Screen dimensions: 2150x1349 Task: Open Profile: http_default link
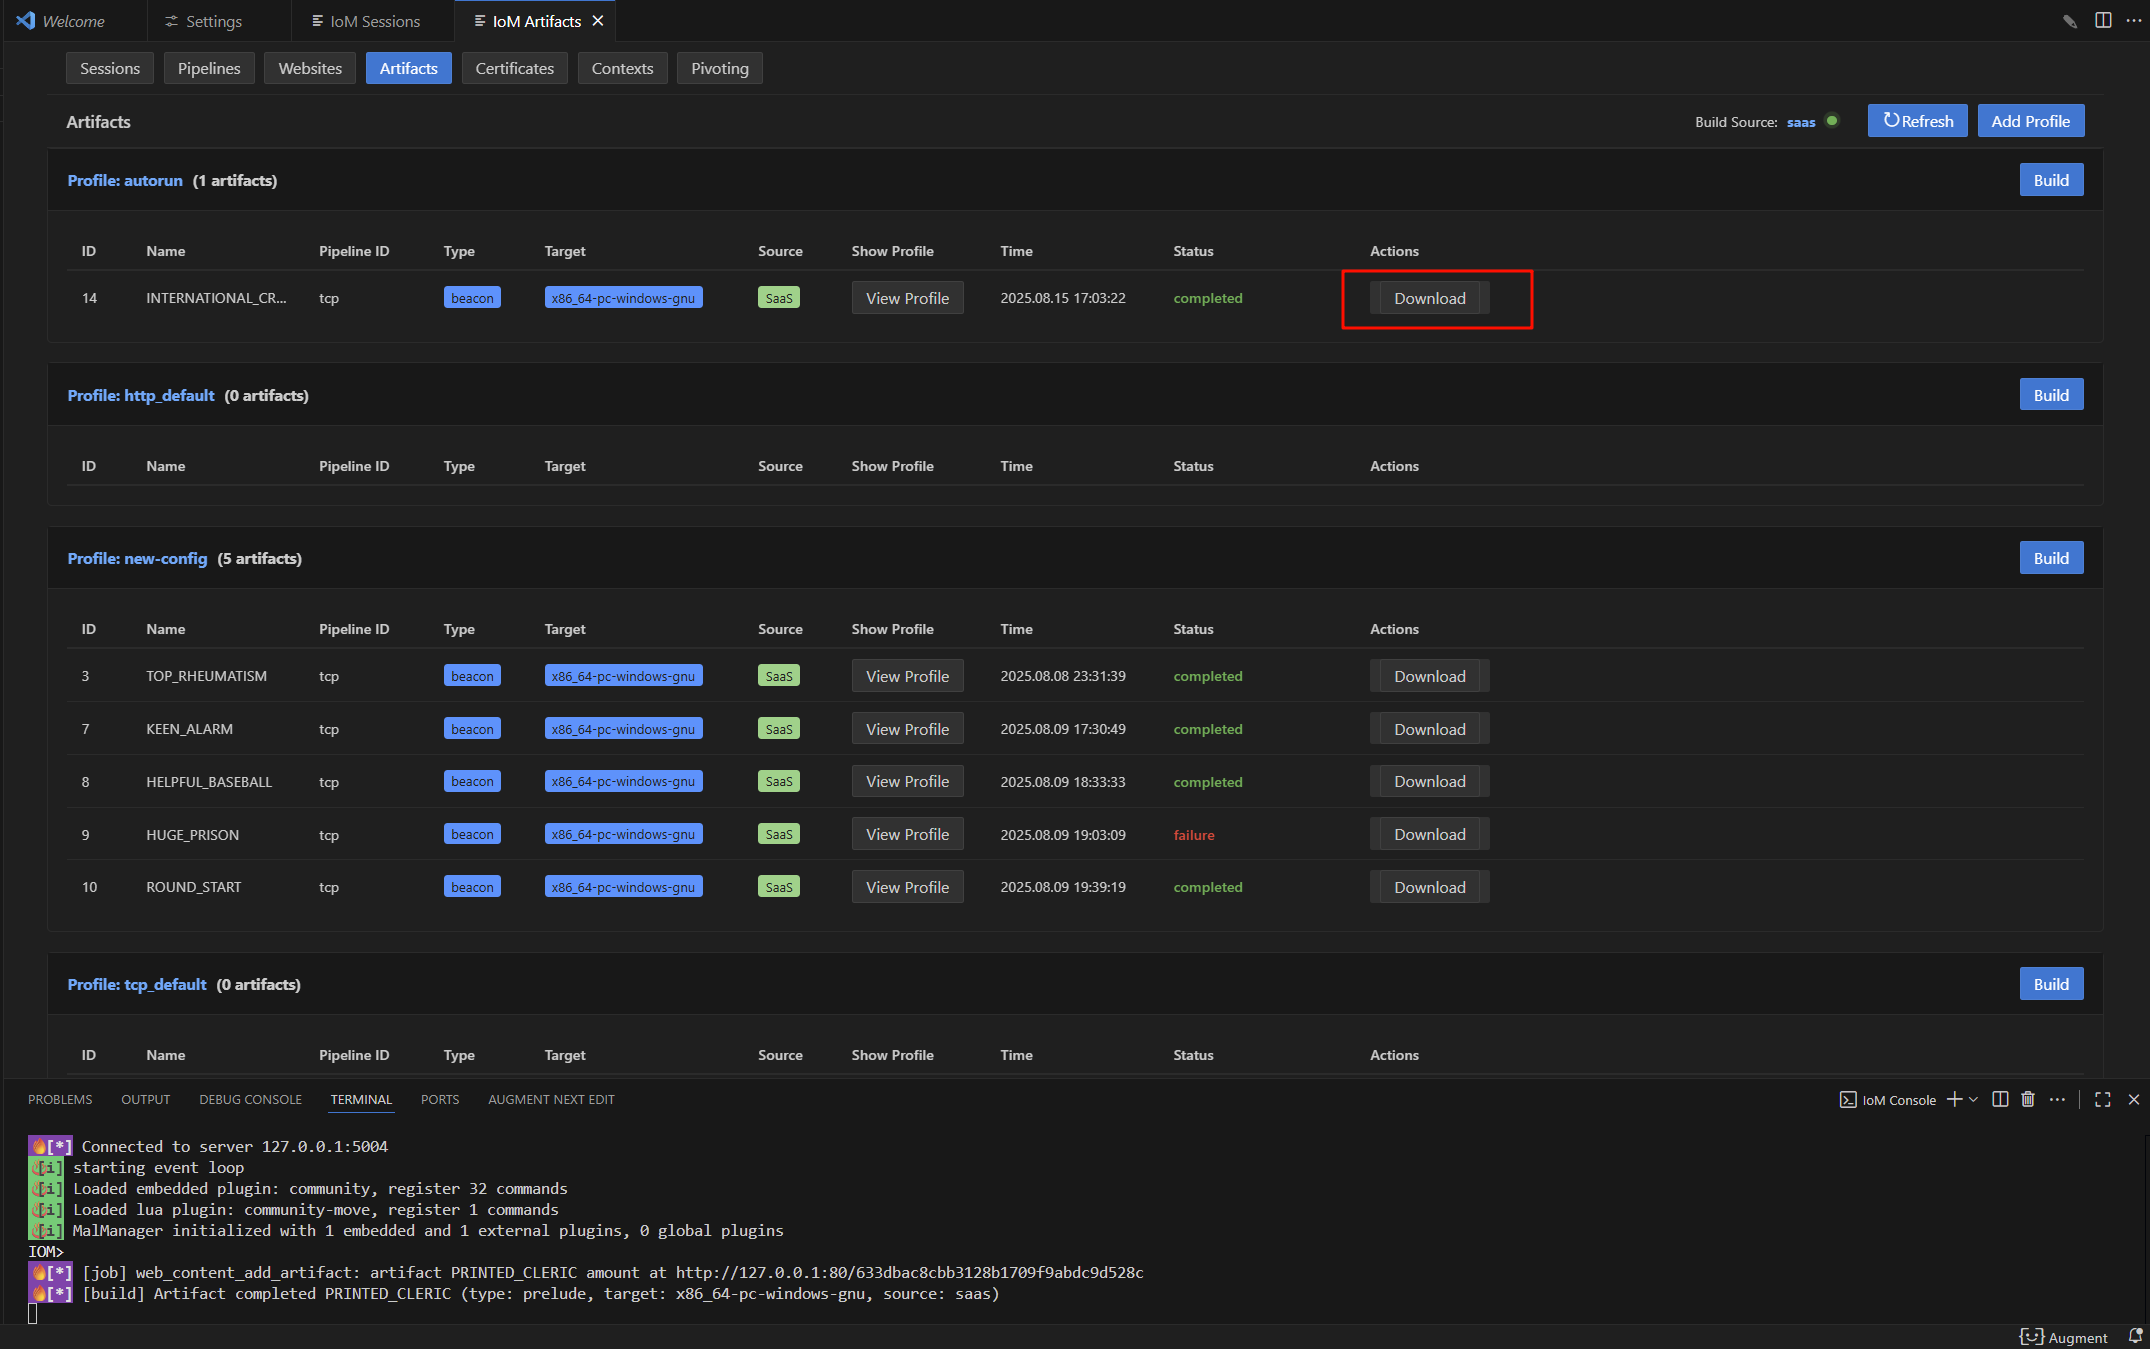(x=141, y=395)
